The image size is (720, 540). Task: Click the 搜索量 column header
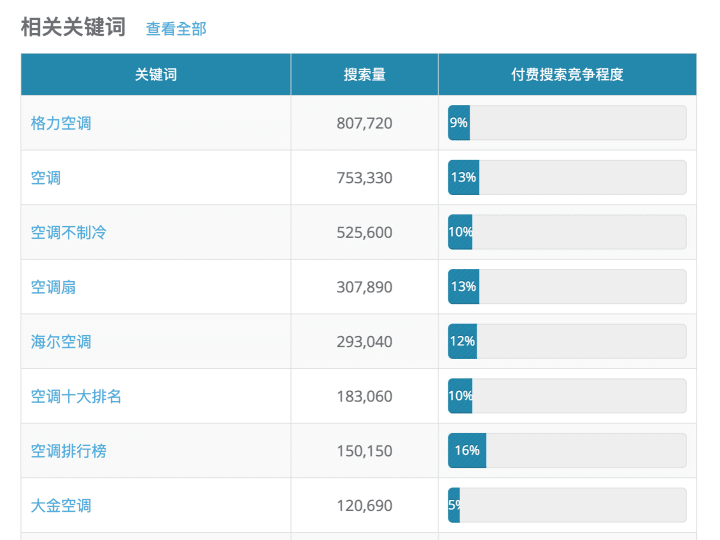click(365, 74)
